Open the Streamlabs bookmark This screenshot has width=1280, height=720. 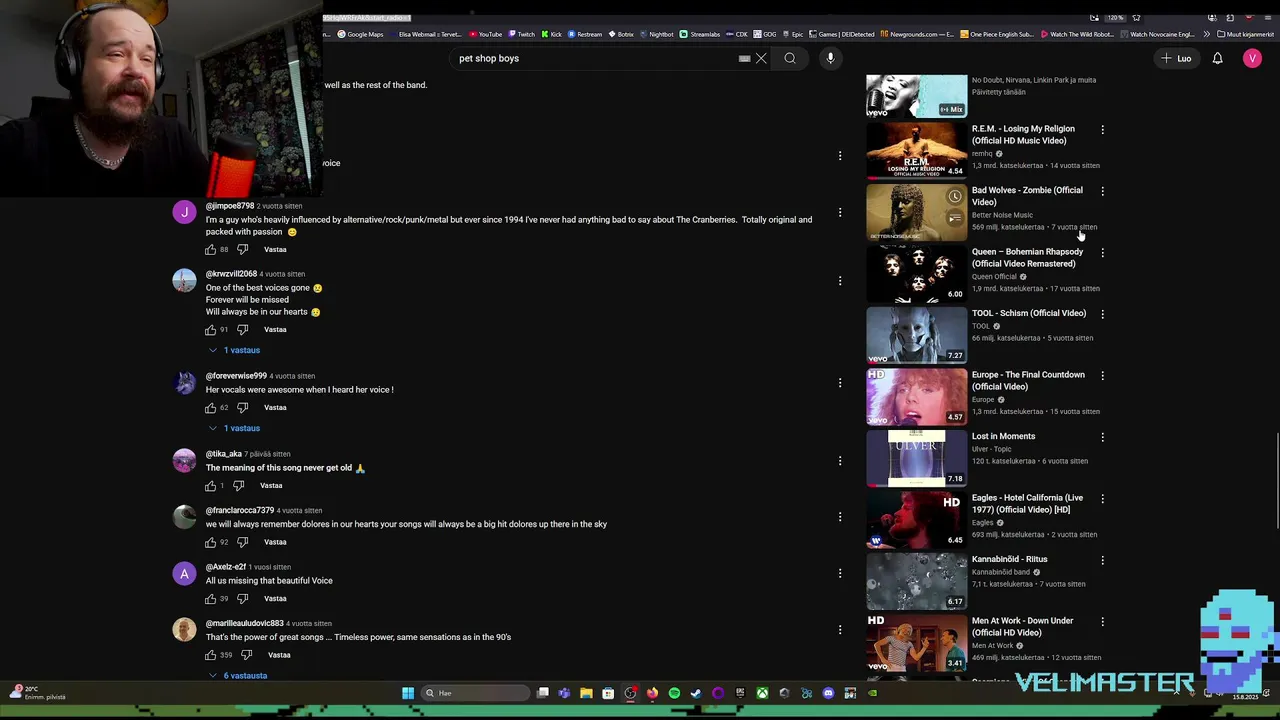[x=699, y=34]
